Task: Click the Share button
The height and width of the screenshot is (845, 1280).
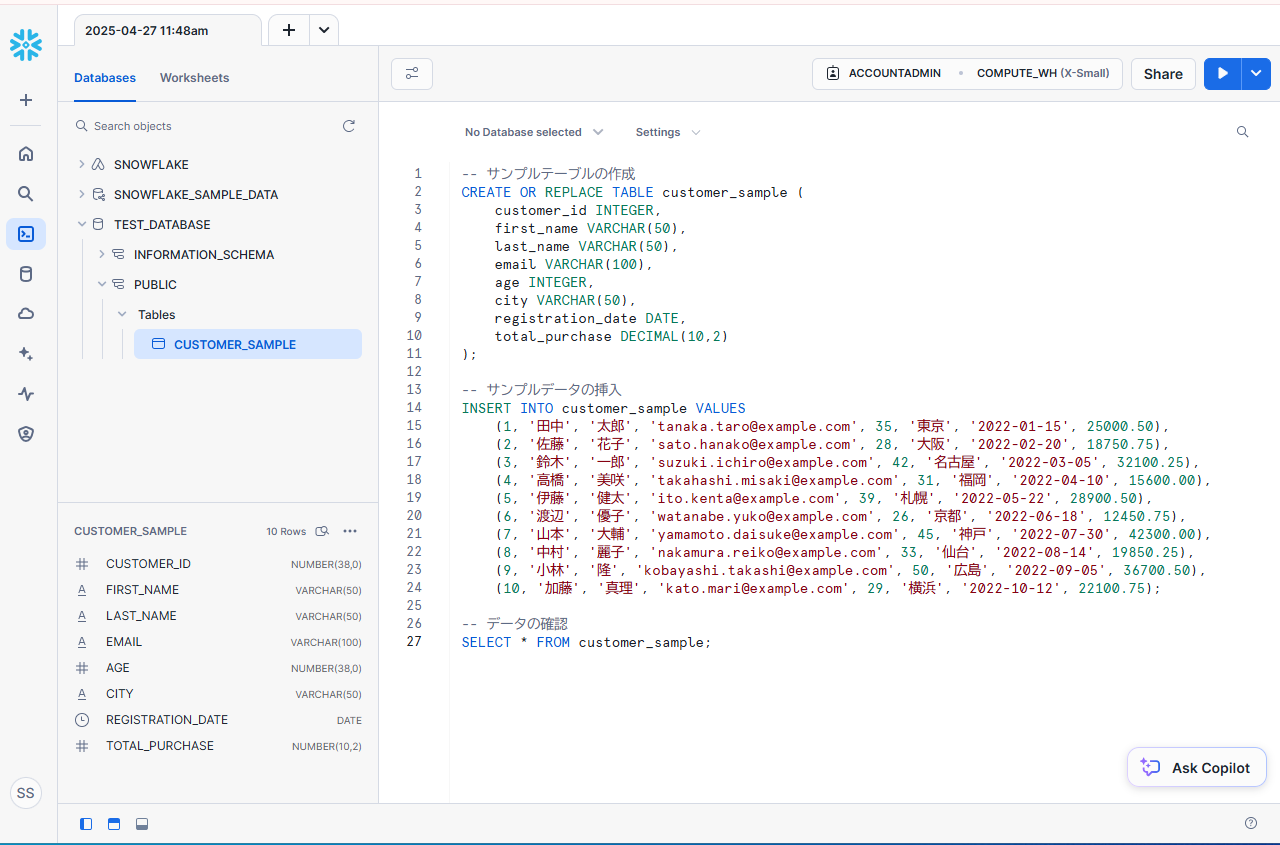Action: click(1163, 74)
